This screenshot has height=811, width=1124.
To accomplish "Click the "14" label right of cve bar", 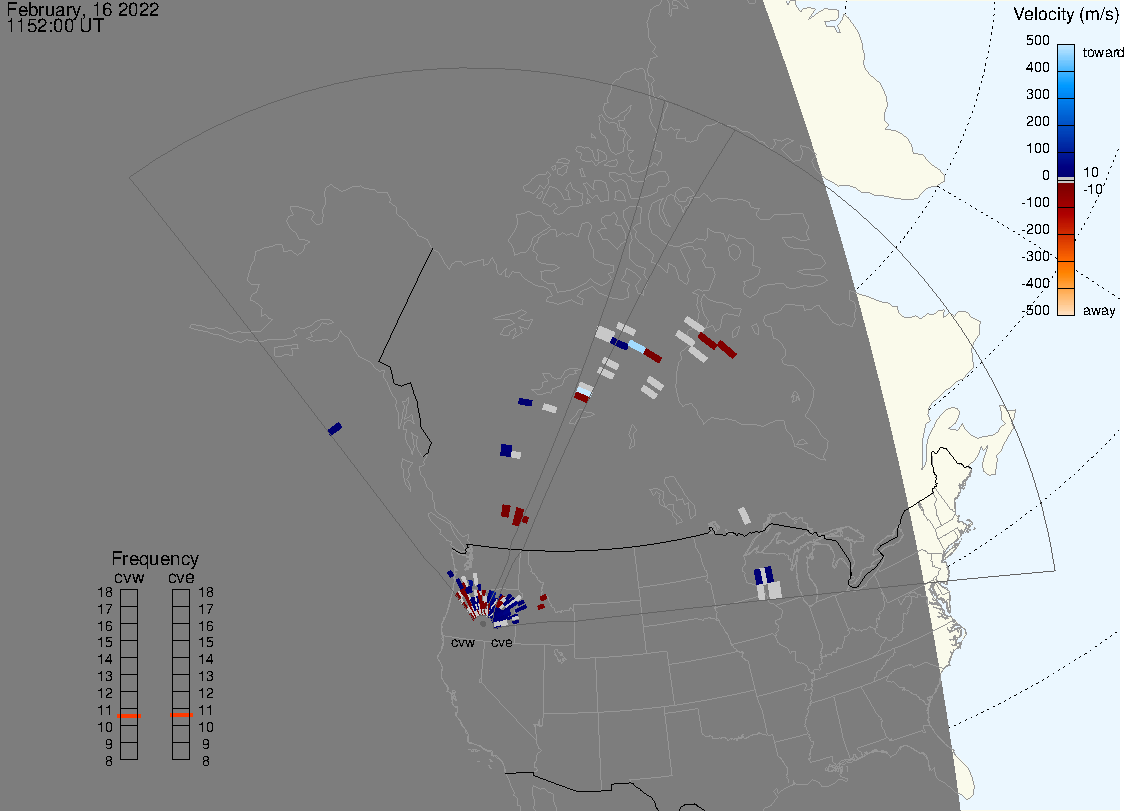I will click(206, 660).
